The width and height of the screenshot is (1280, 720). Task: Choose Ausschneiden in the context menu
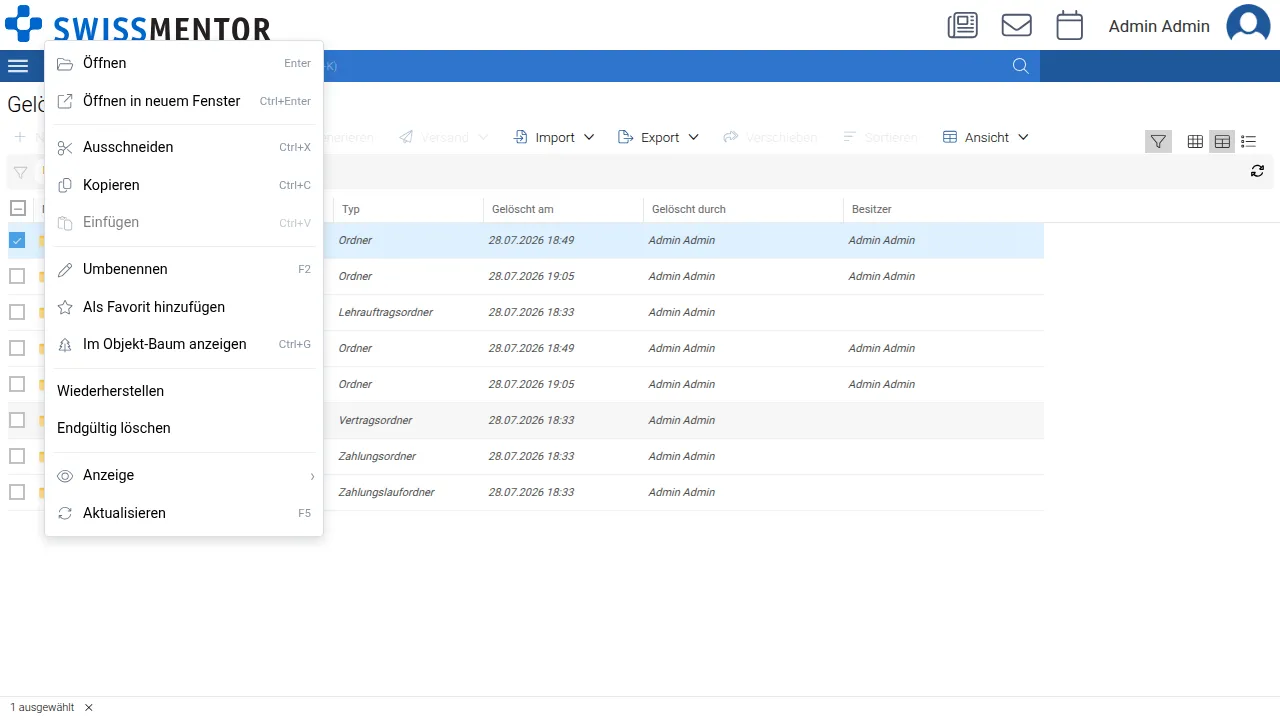pyautogui.click(x=184, y=148)
